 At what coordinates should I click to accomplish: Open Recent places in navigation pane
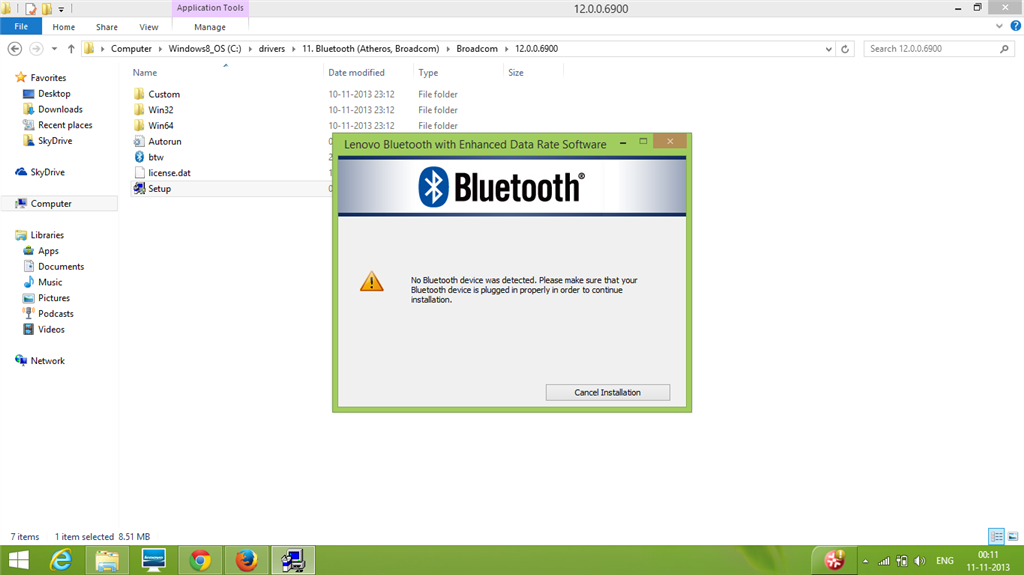point(65,125)
